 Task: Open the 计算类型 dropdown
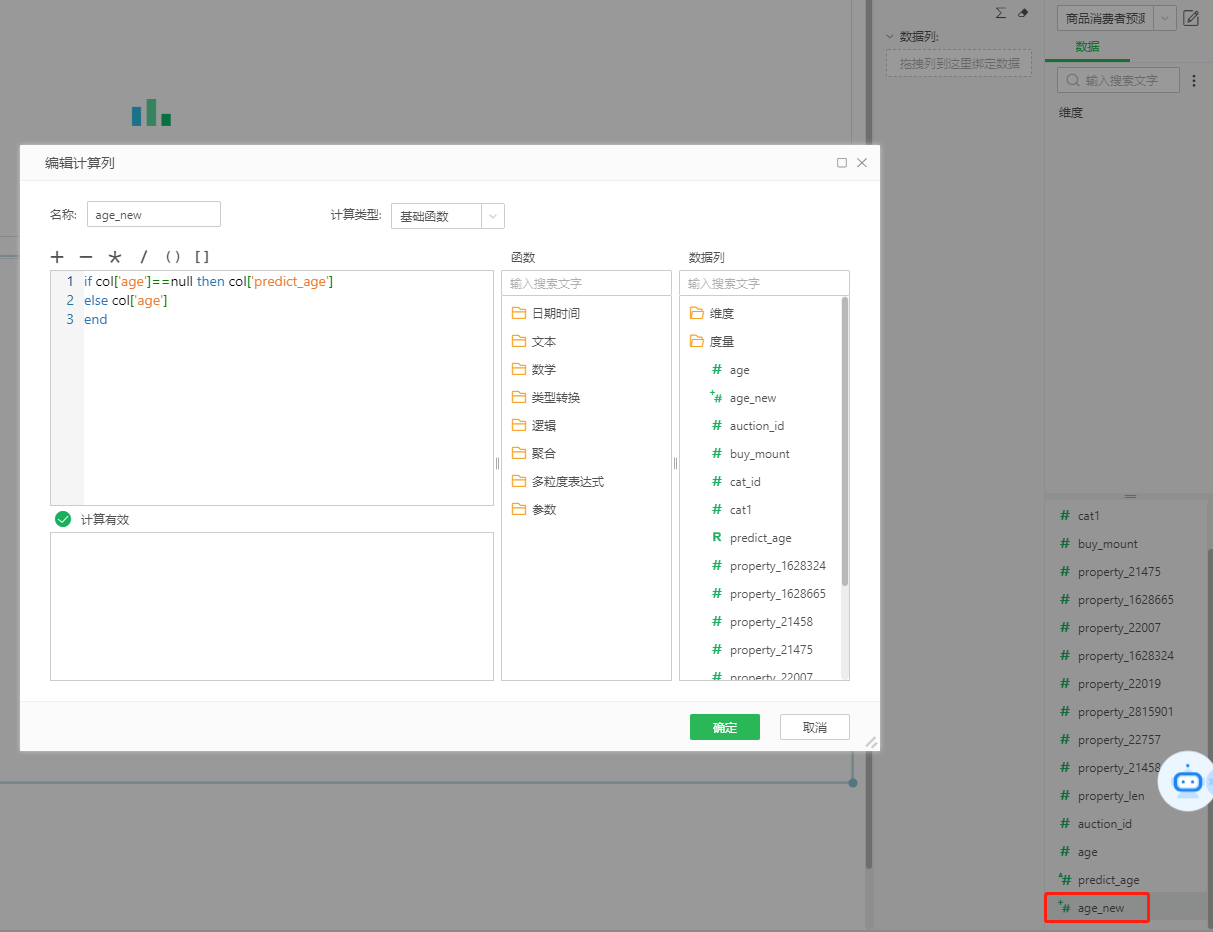tap(447, 216)
